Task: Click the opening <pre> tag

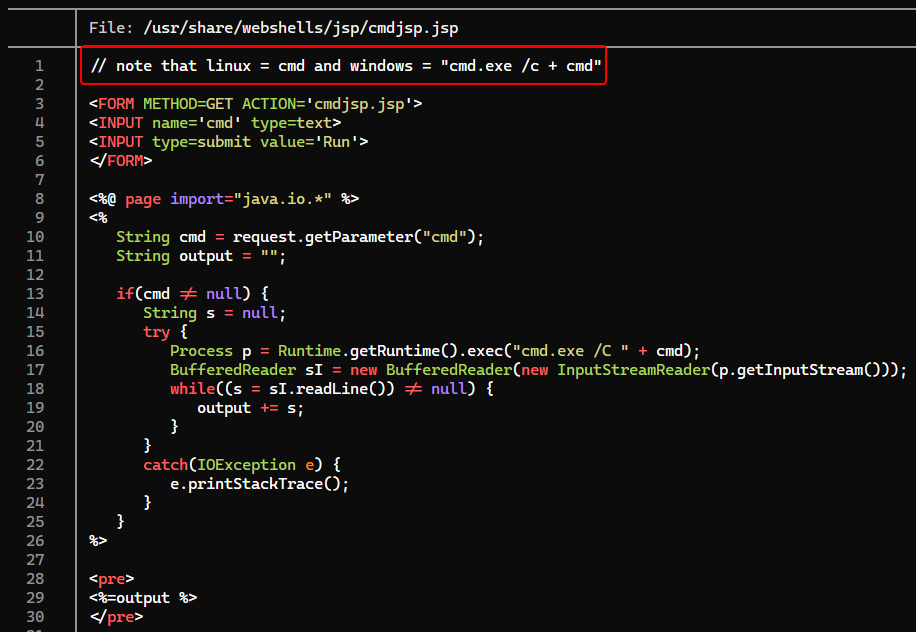Action: click(112, 579)
